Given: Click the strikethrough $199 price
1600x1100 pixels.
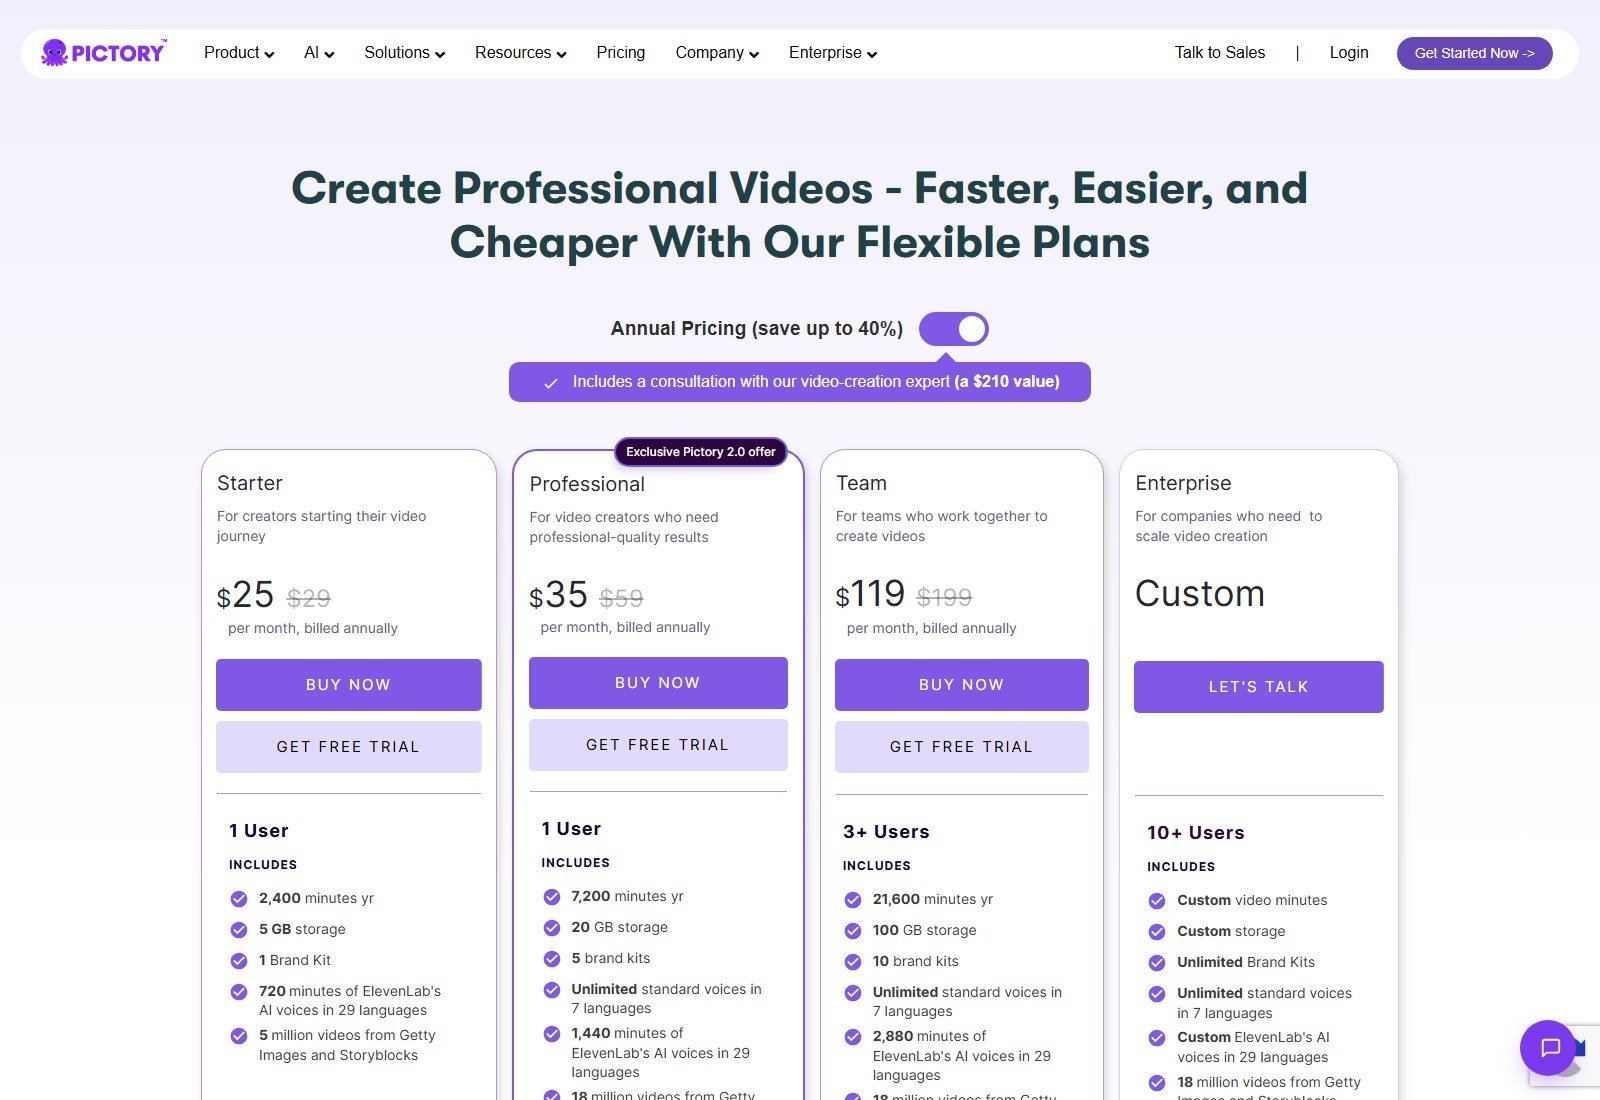Looking at the screenshot, I should pos(944,597).
